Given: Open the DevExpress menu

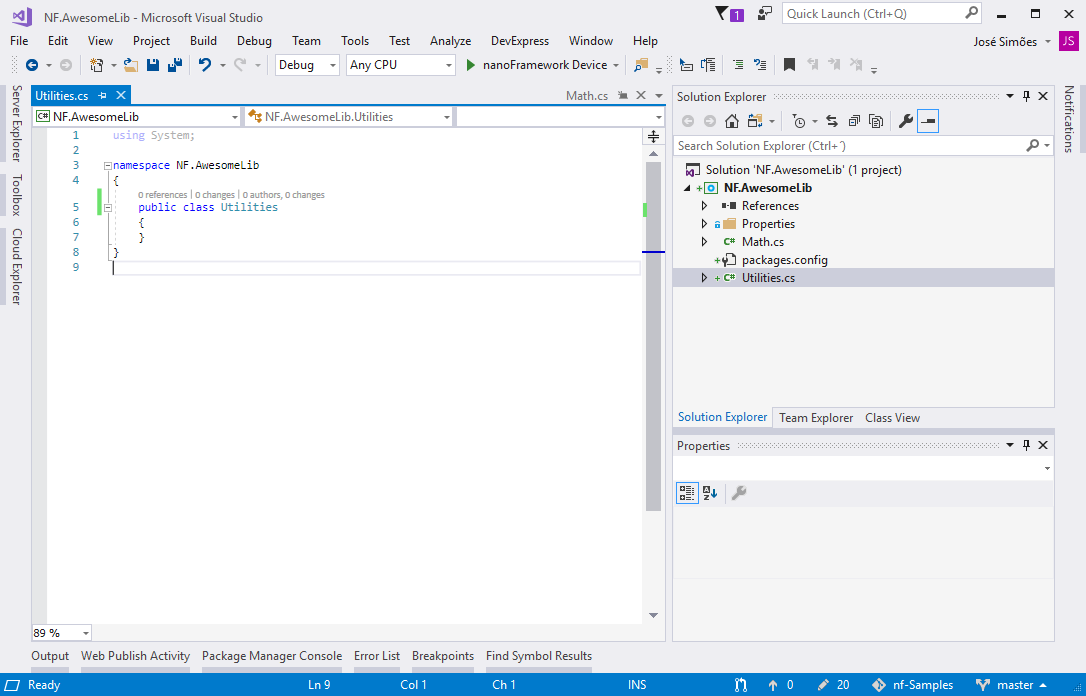Looking at the screenshot, I should (x=519, y=41).
